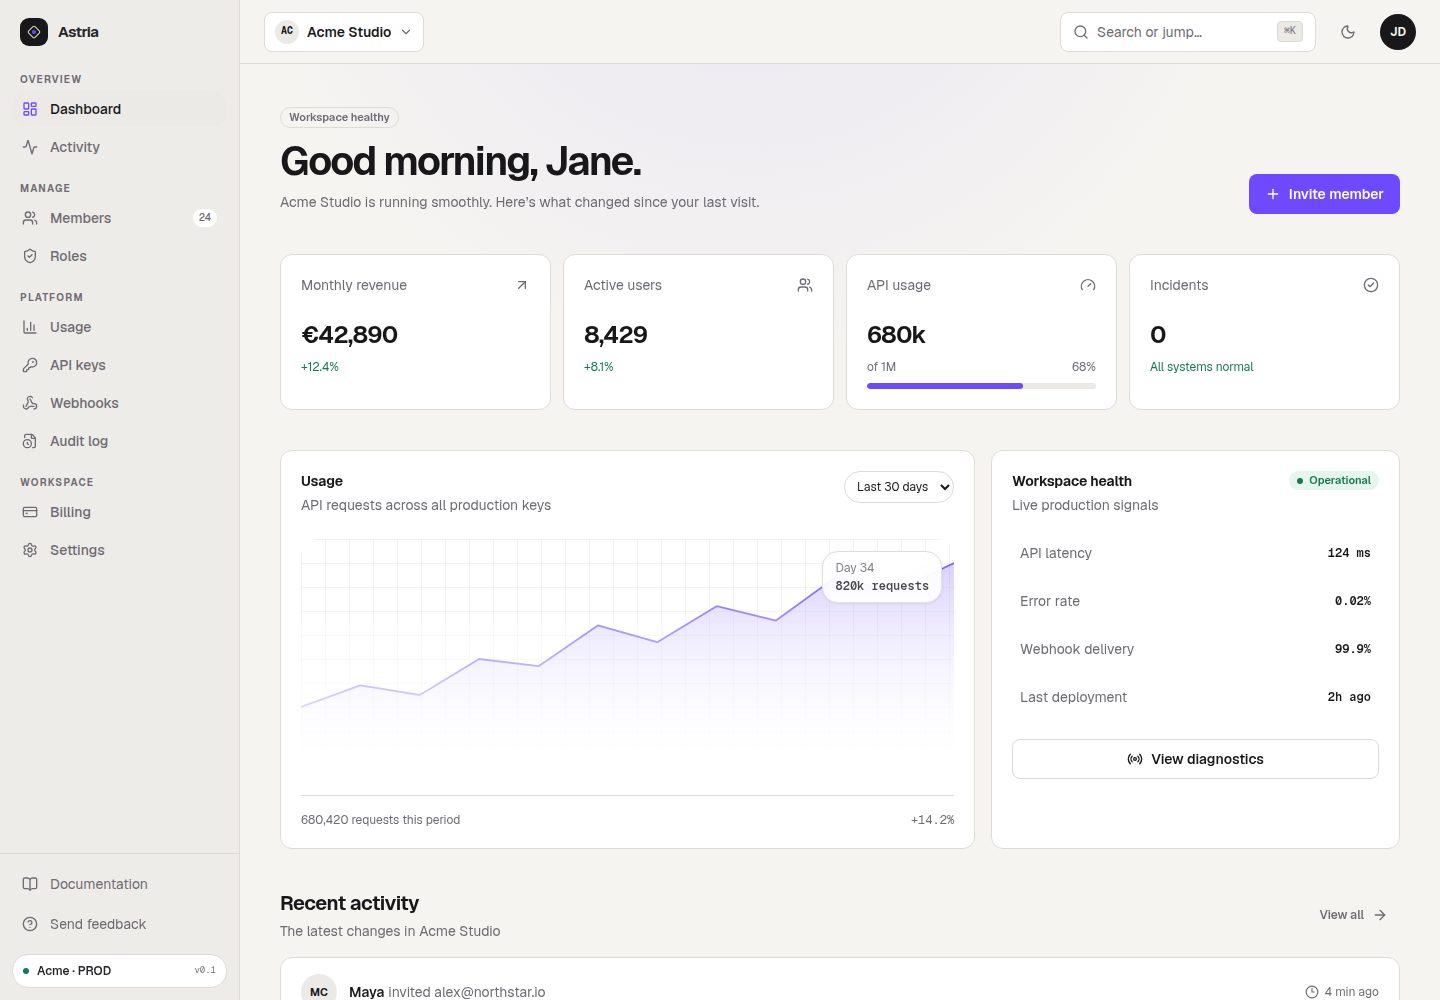Screen dimensions: 1440x1000
Task: Click the Incidents check-circle icon
Action: (x=1371, y=285)
